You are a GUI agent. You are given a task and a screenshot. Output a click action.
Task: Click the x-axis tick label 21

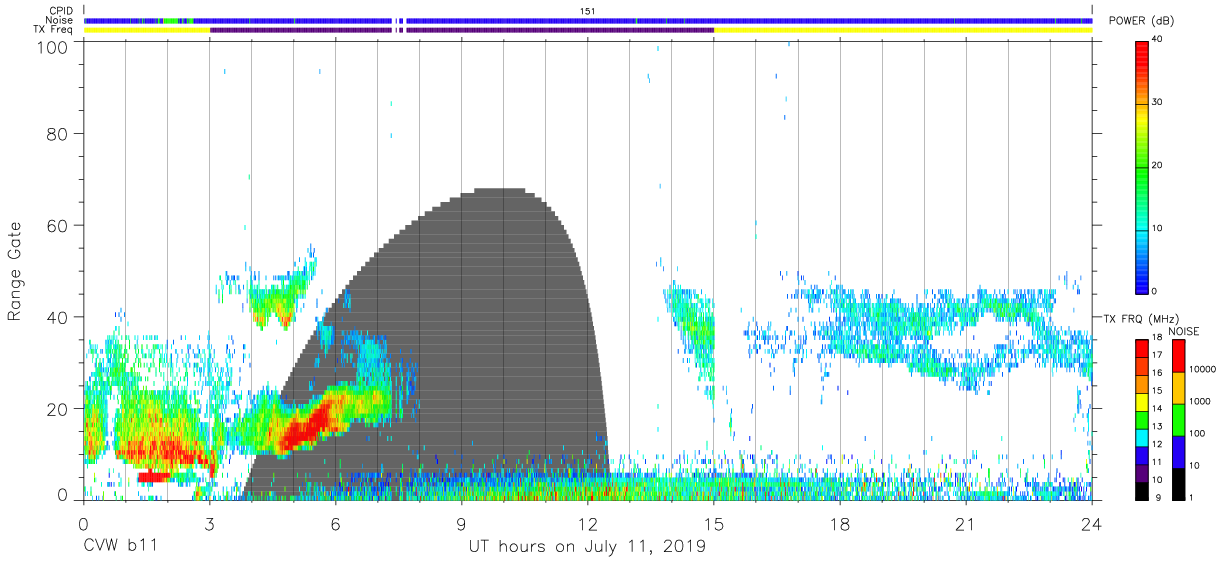(x=966, y=524)
